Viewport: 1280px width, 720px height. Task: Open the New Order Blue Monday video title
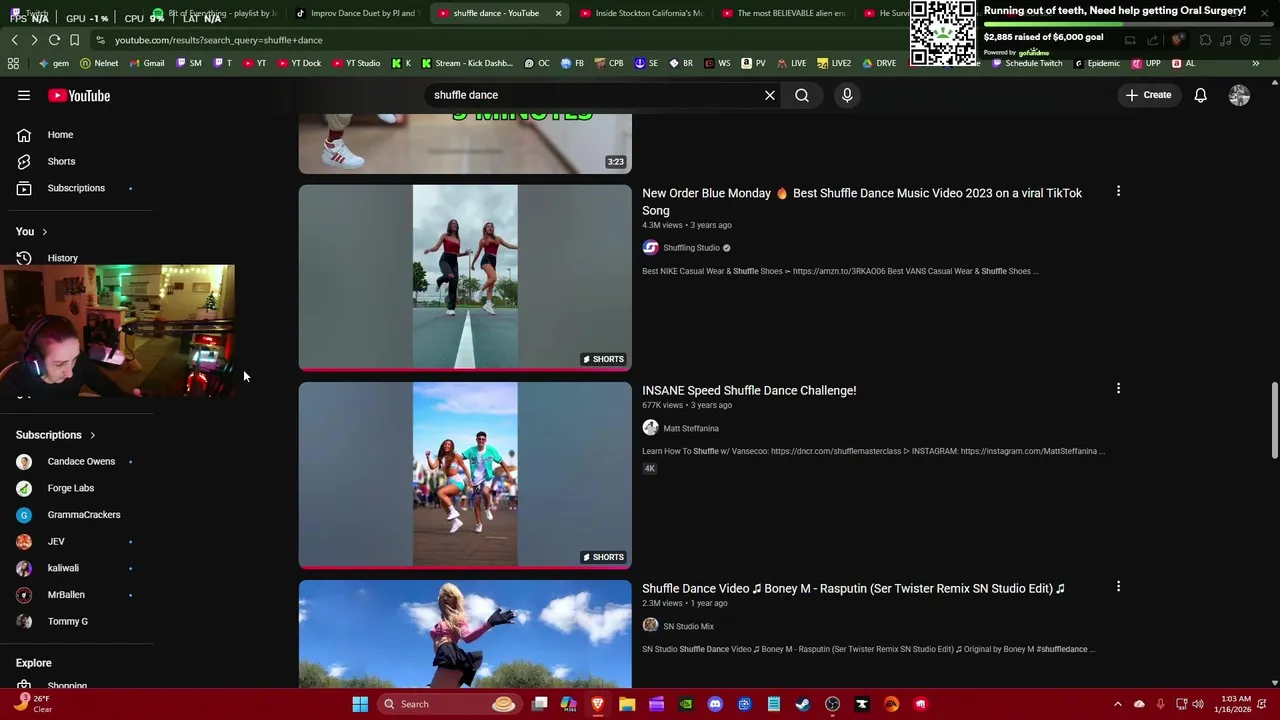pos(862,202)
